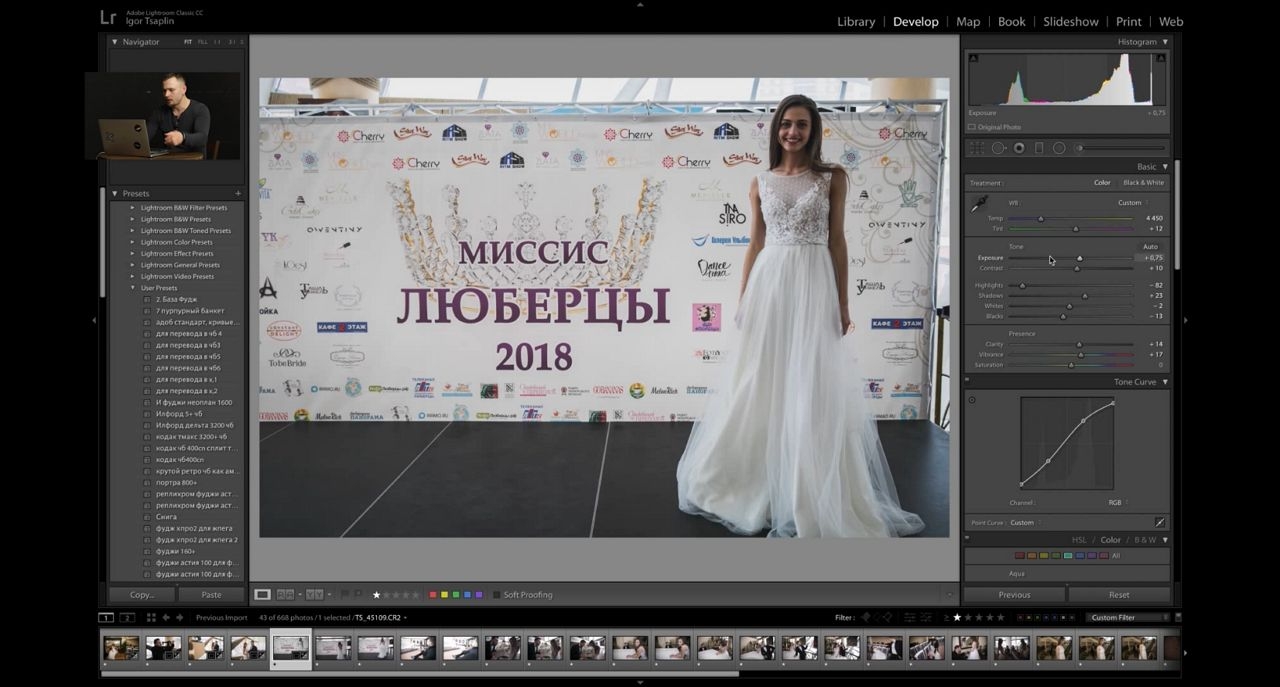Expand Lightroom B&W Filter Presets folder
The width and height of the screenshot is (1280, 687).
(x=132, y=208)
